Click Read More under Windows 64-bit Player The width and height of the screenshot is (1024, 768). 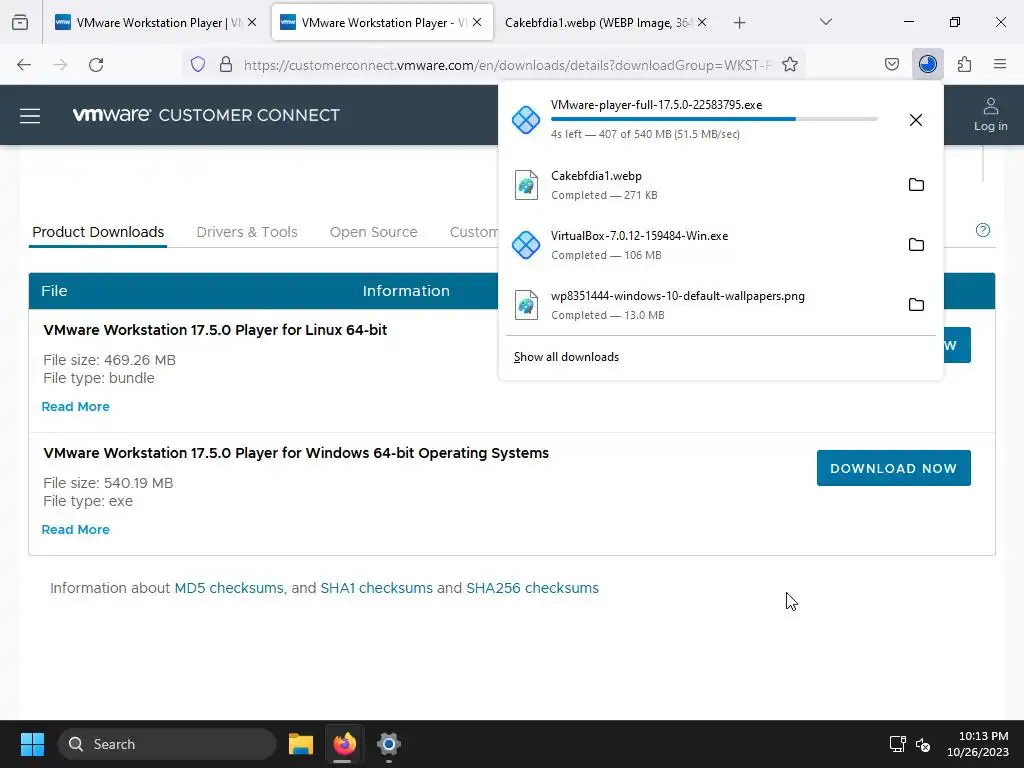(x=76, y=530)
